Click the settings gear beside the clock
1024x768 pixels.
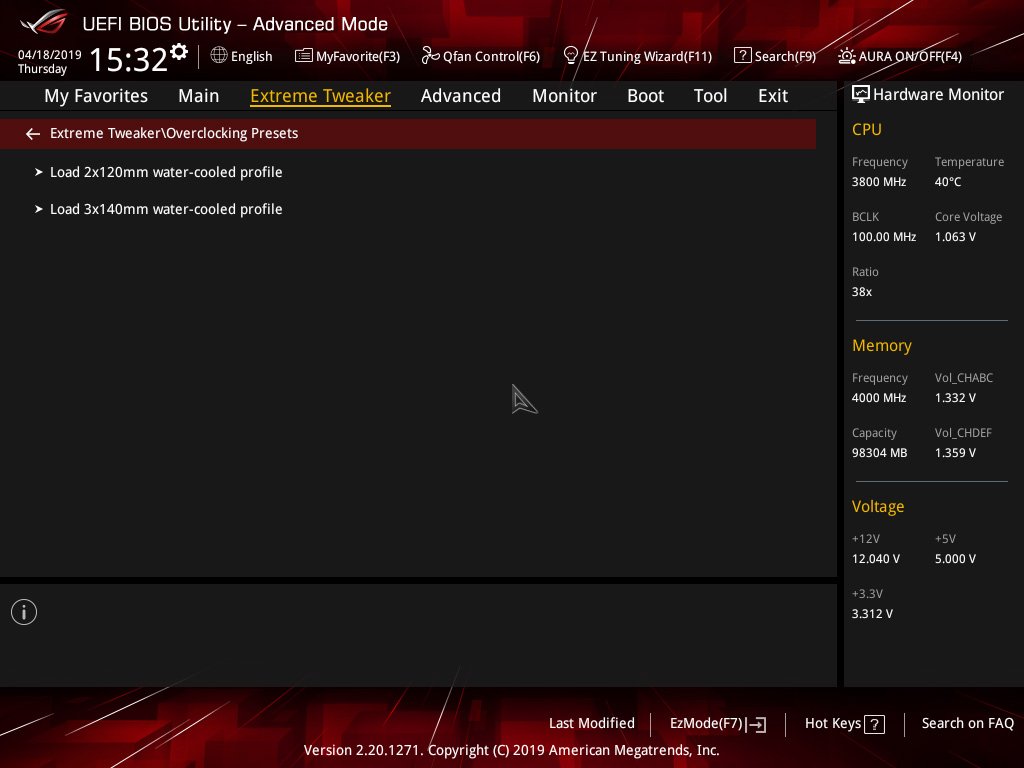pos(179,52)
